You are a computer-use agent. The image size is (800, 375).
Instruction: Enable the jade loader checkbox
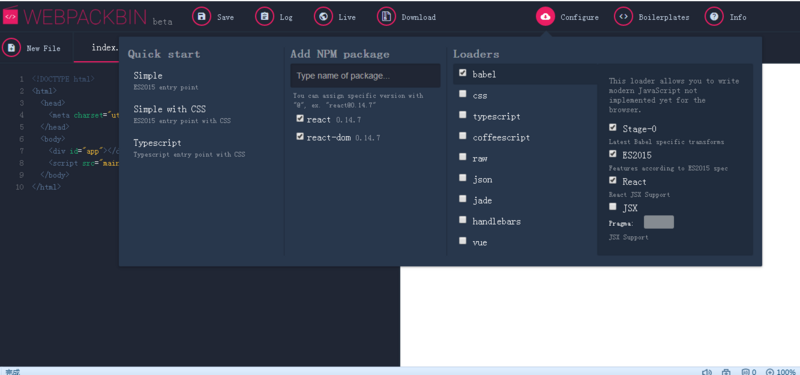(x=462, y=199)
